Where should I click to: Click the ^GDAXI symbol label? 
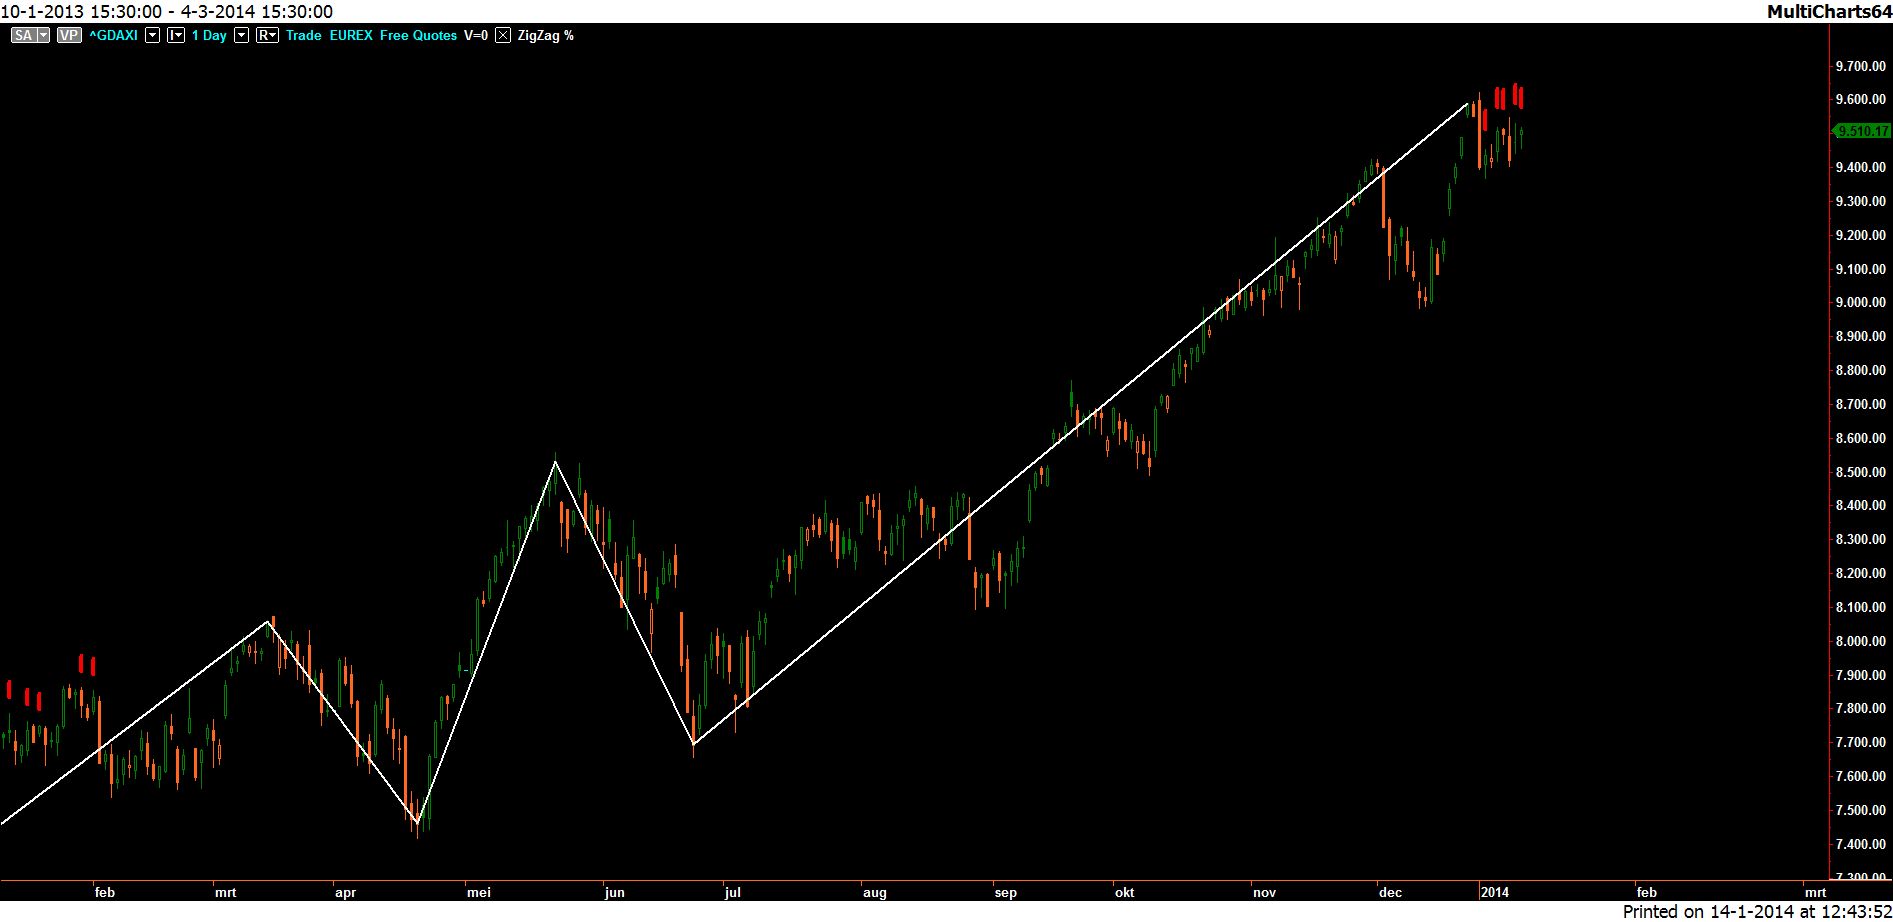pos(113,35)
